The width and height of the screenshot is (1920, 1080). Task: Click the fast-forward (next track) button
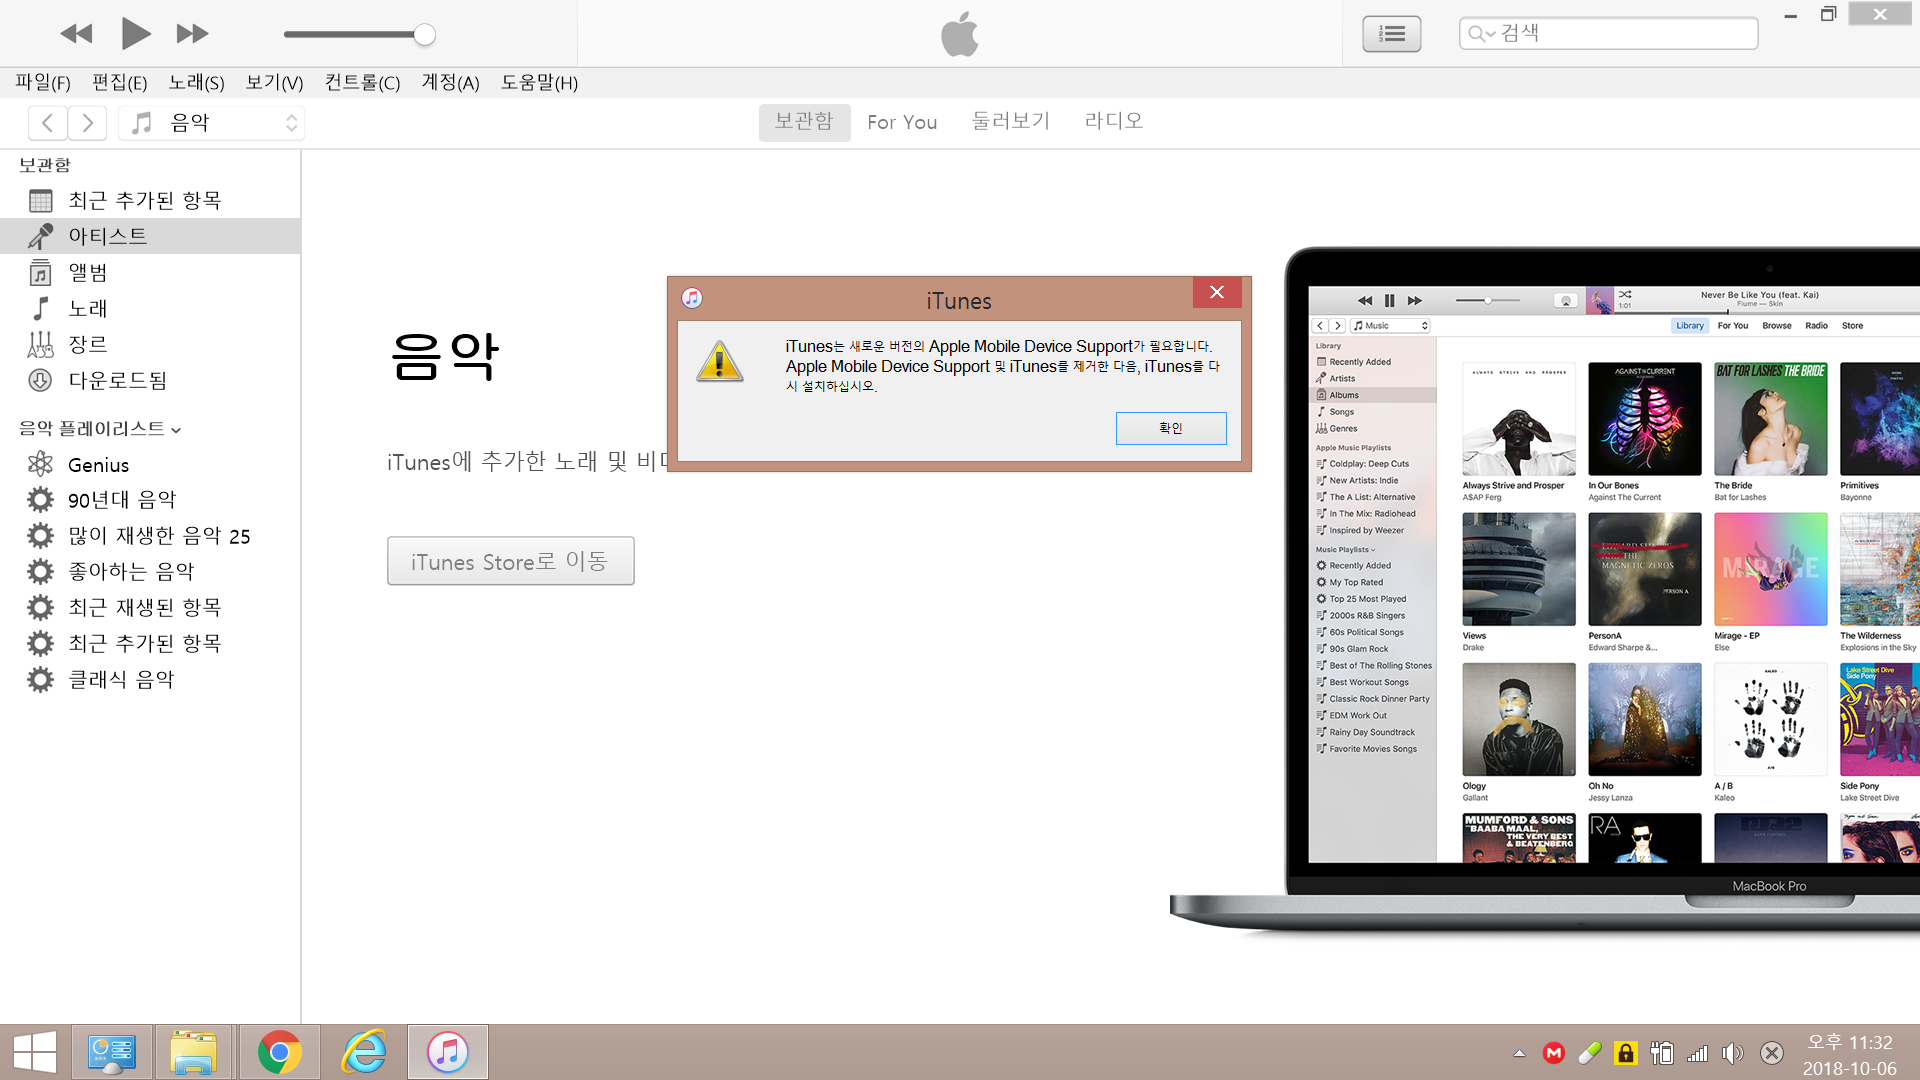click(x=192, y=34)
